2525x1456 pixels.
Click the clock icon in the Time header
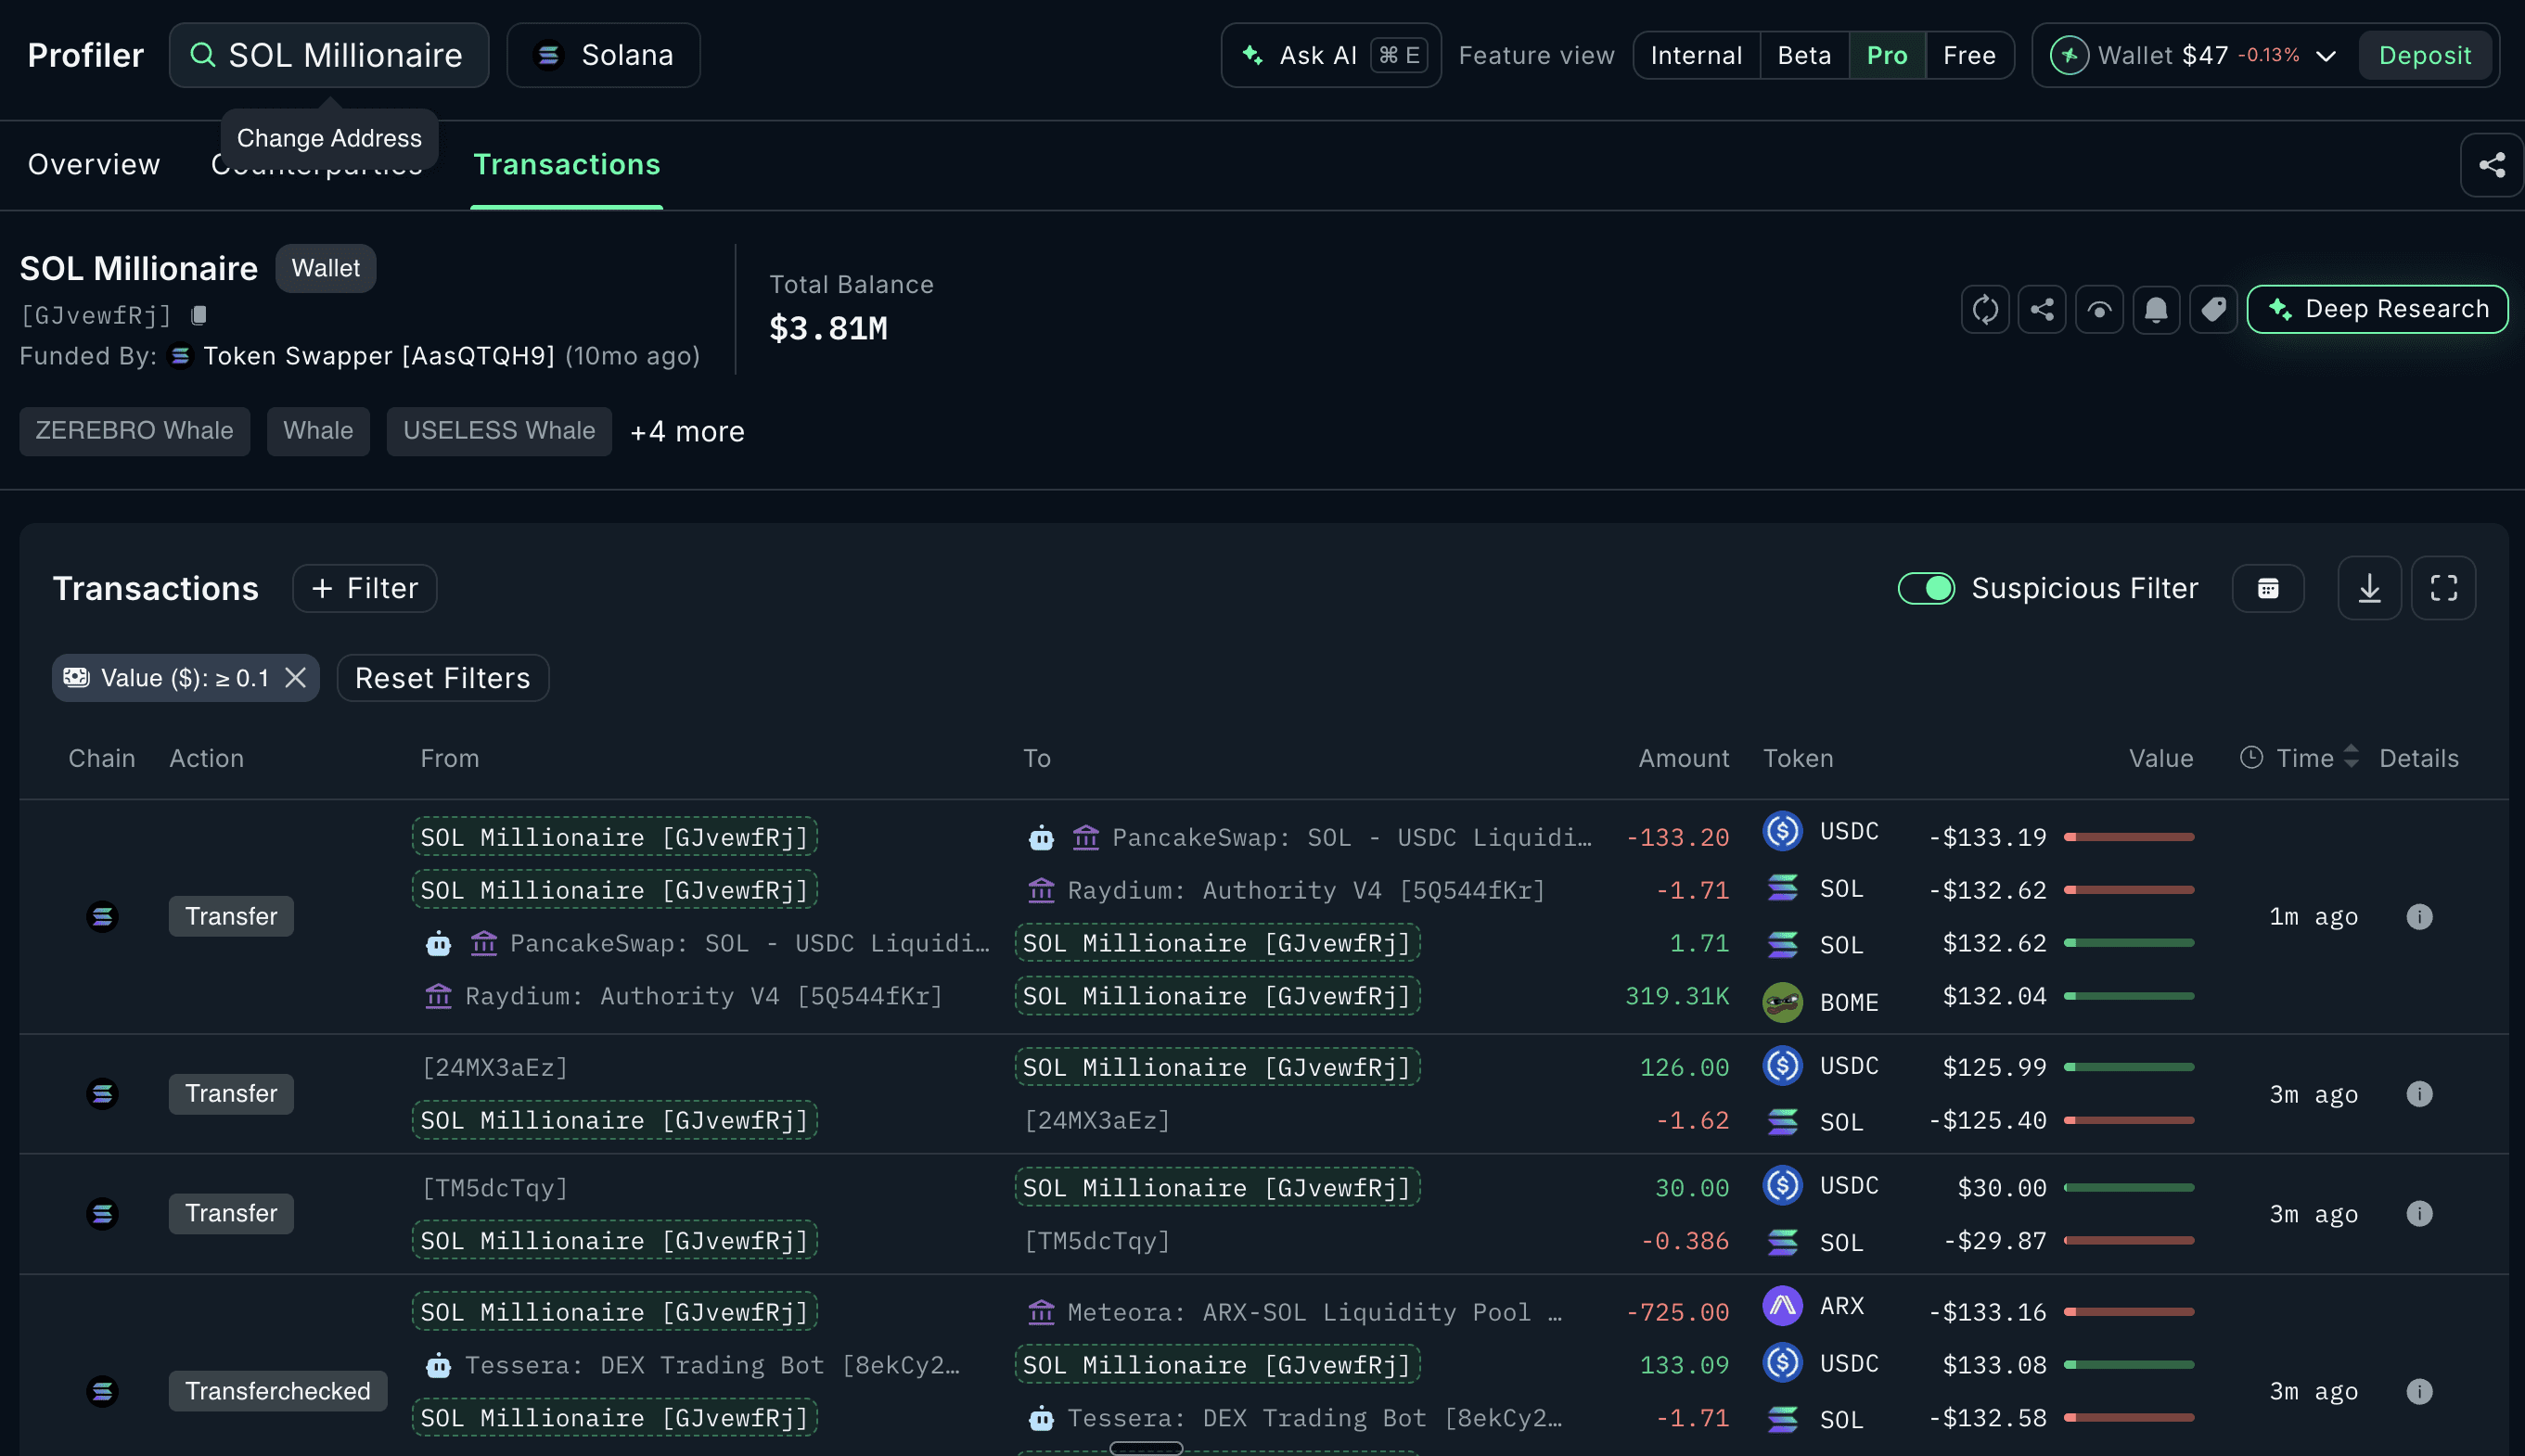tap(2251, 758)
